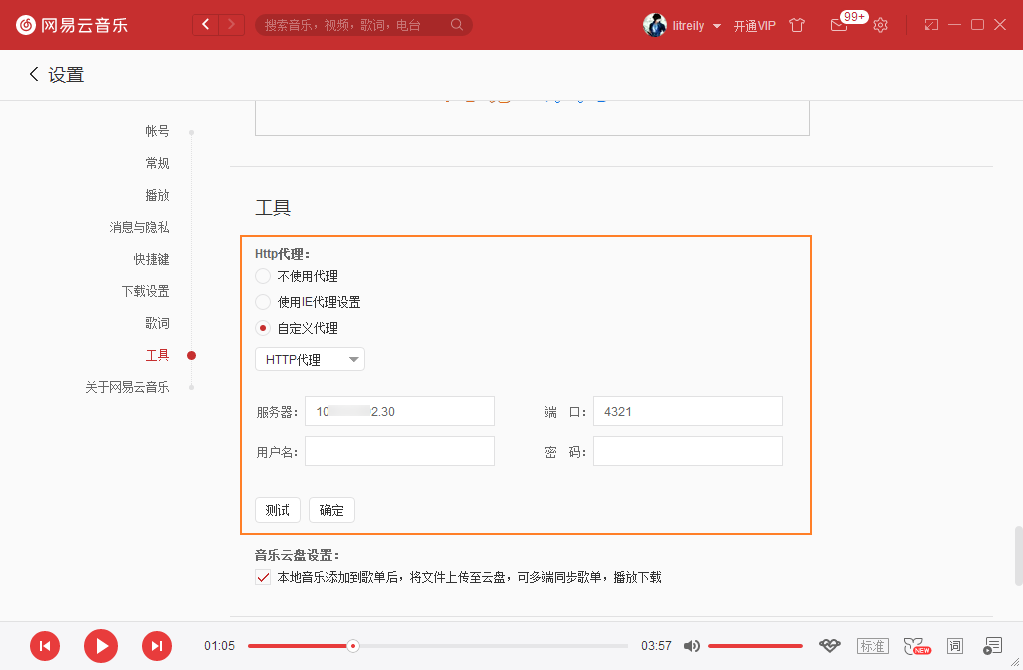Switch to 快捷键 settings section
This screenshot has width=1023, height=670.
point(151,259)
